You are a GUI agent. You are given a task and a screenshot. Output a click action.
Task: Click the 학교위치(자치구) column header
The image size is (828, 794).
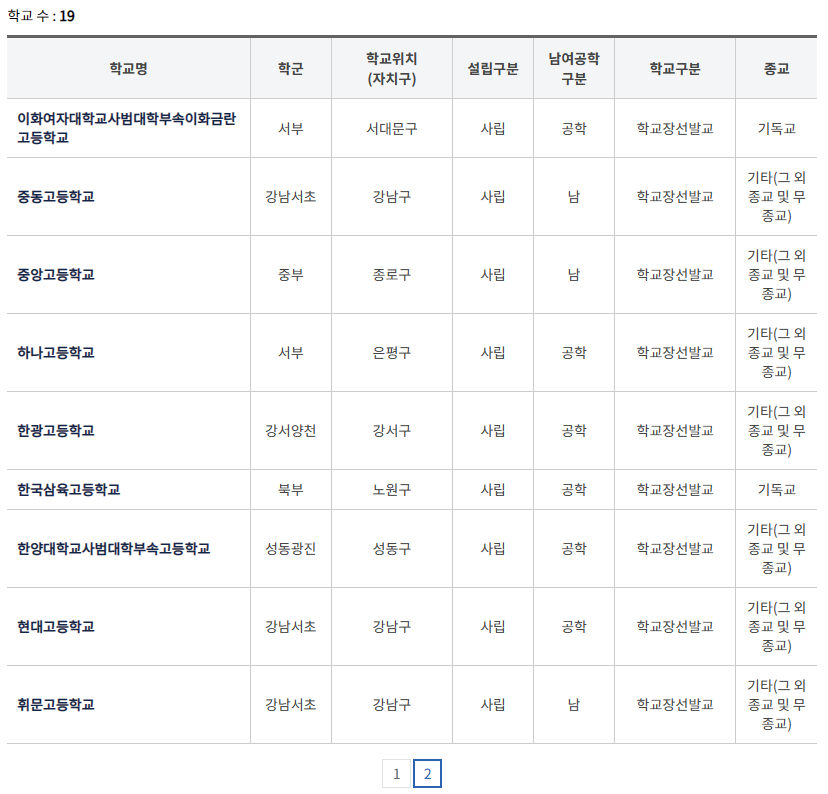(392, 68)
